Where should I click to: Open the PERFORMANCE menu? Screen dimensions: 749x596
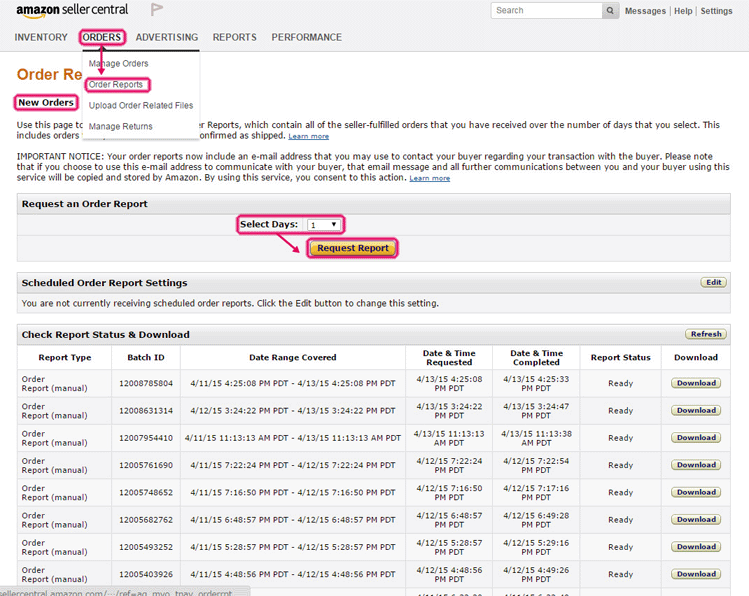(307, 37)
